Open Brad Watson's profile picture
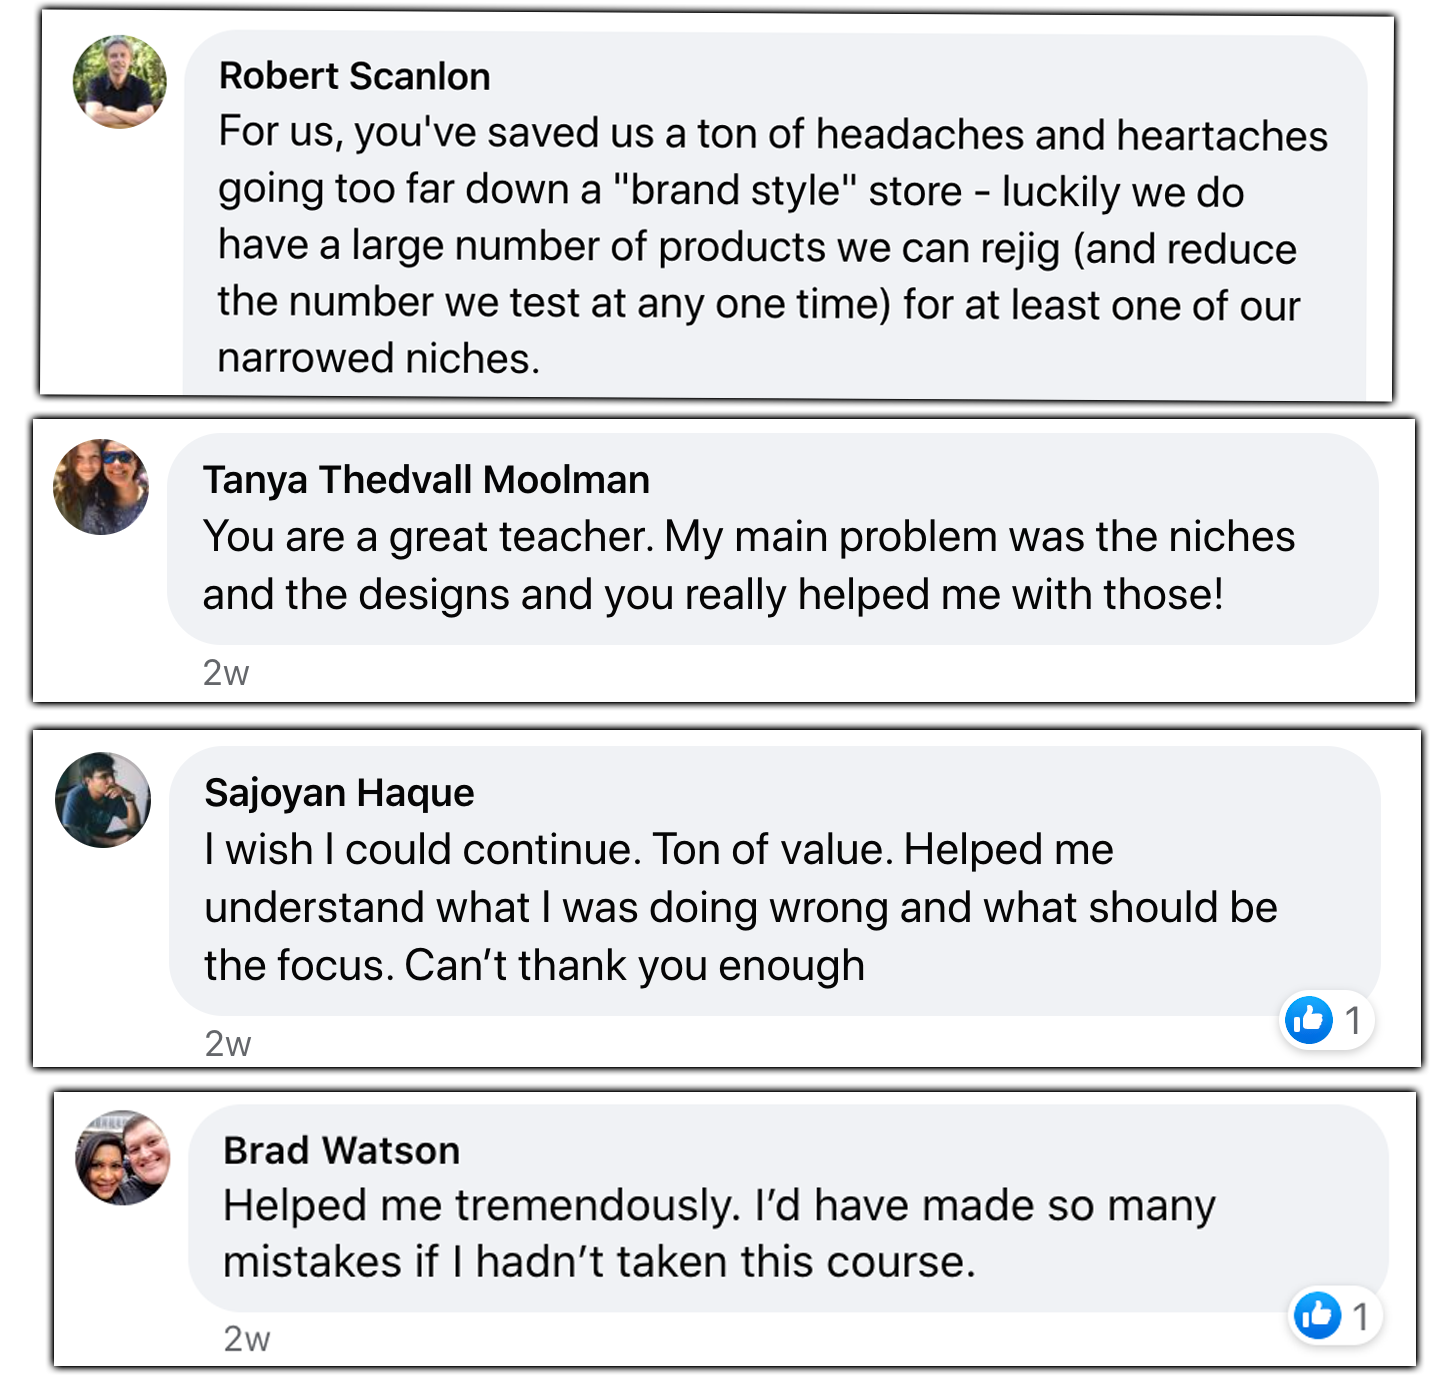Image resolution: width=1456 pixels, height=1397 pixels. pyautogui.click(x=123, y=1157)
